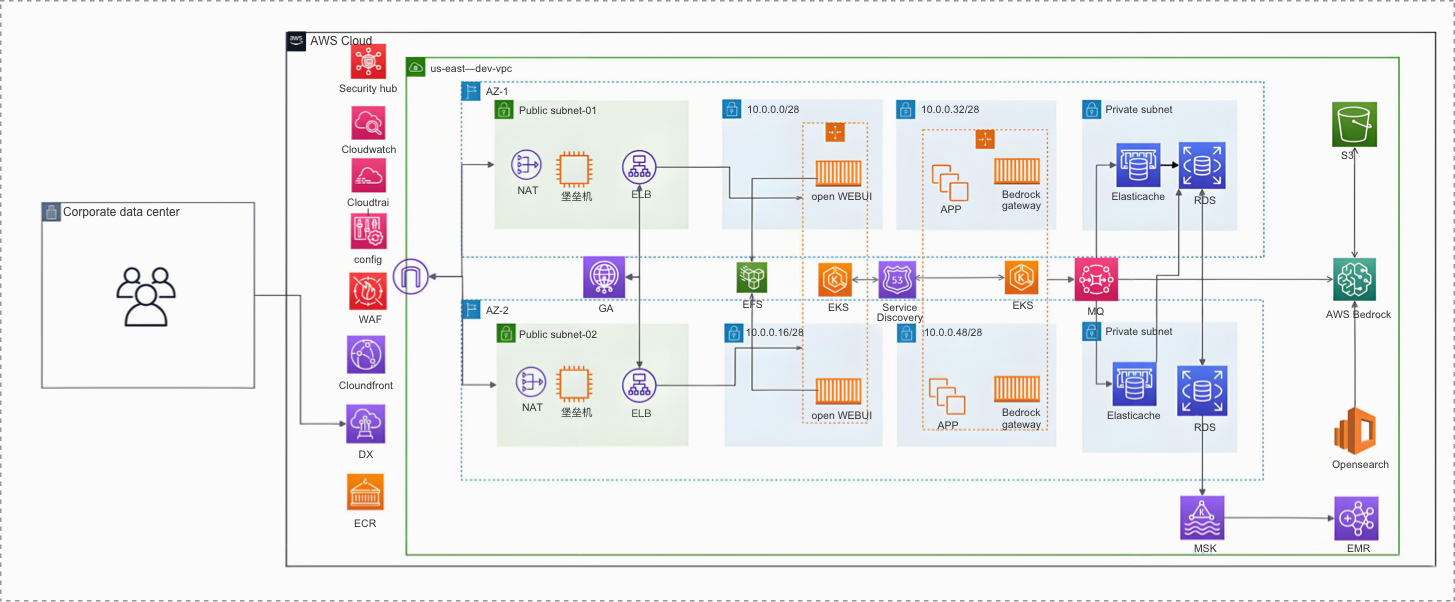Select the Cloudwatch service icon

[x=368, y=123]
